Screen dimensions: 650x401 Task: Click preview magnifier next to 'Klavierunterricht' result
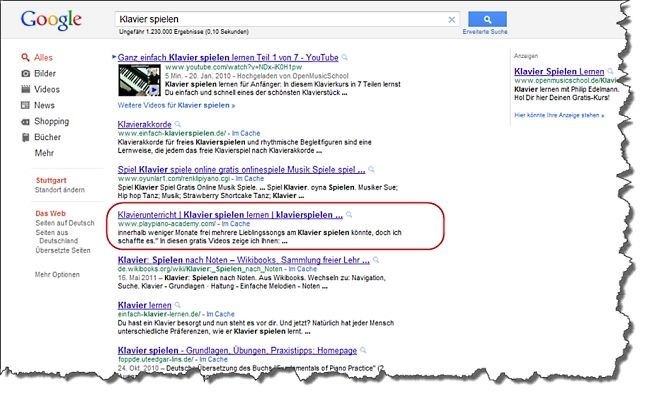[349, 214]
